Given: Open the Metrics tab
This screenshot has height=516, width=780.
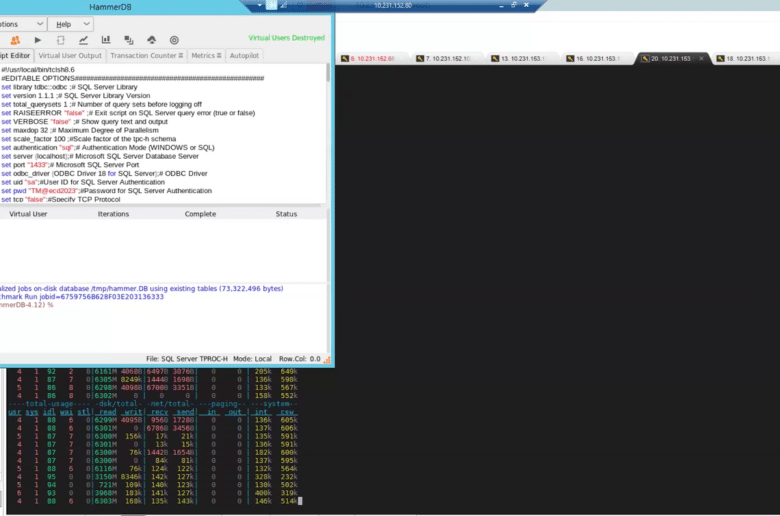Looking at the screenshot, I should [x=206, y=55].
